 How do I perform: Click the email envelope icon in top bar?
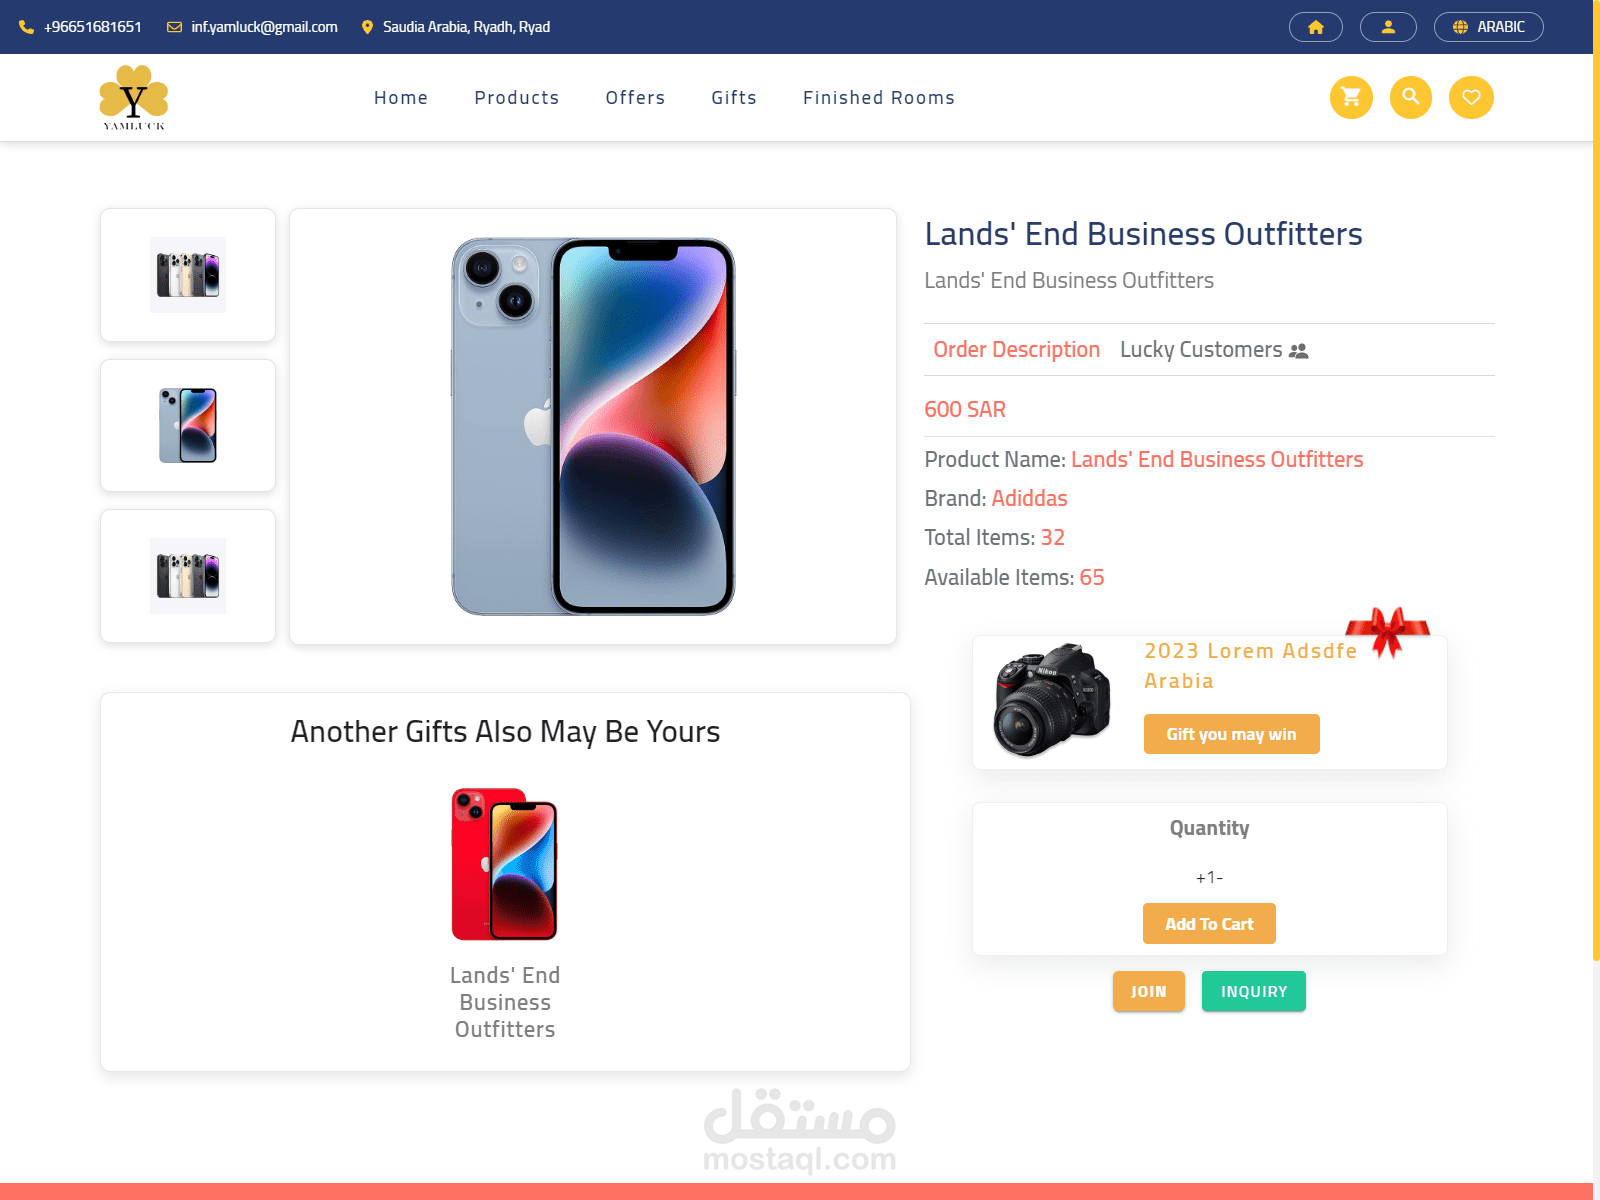[x=174, y=27]
